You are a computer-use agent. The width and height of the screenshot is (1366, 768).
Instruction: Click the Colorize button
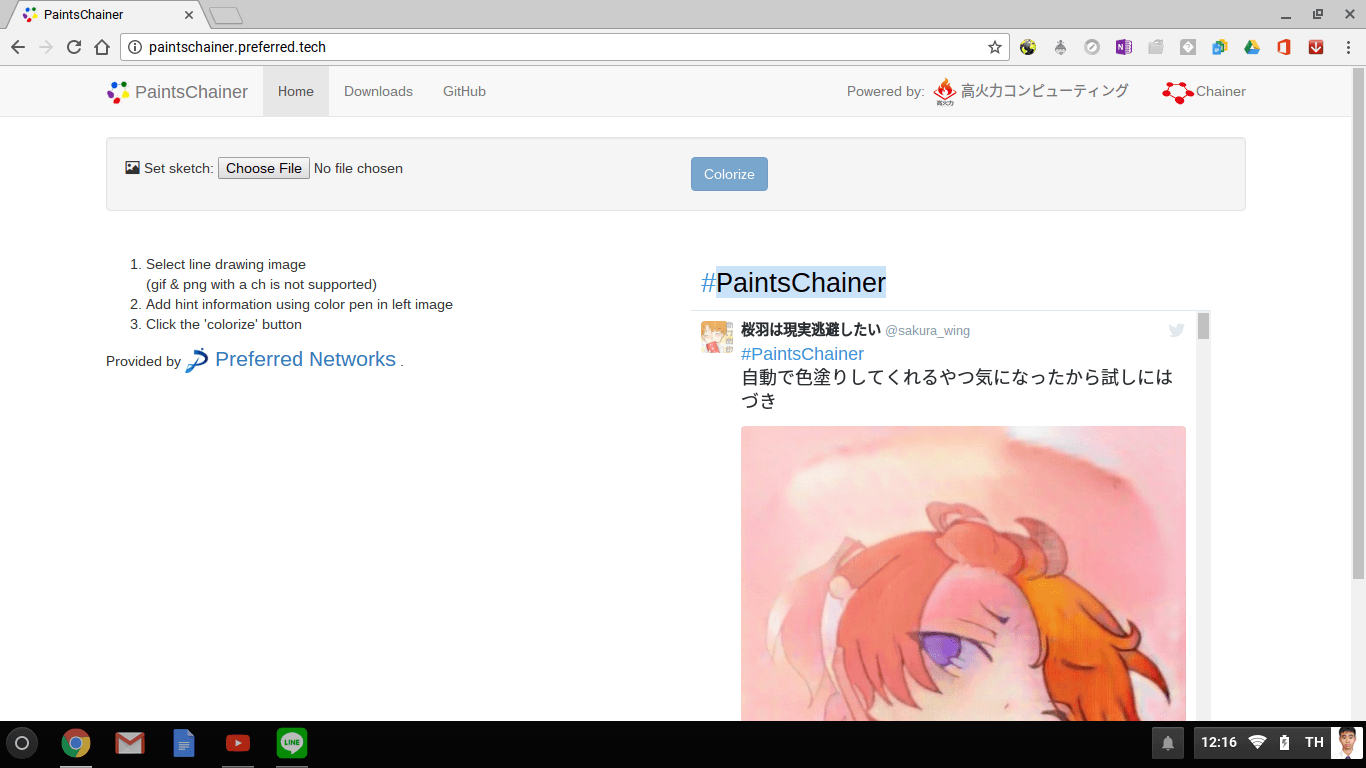click(729, 174)
